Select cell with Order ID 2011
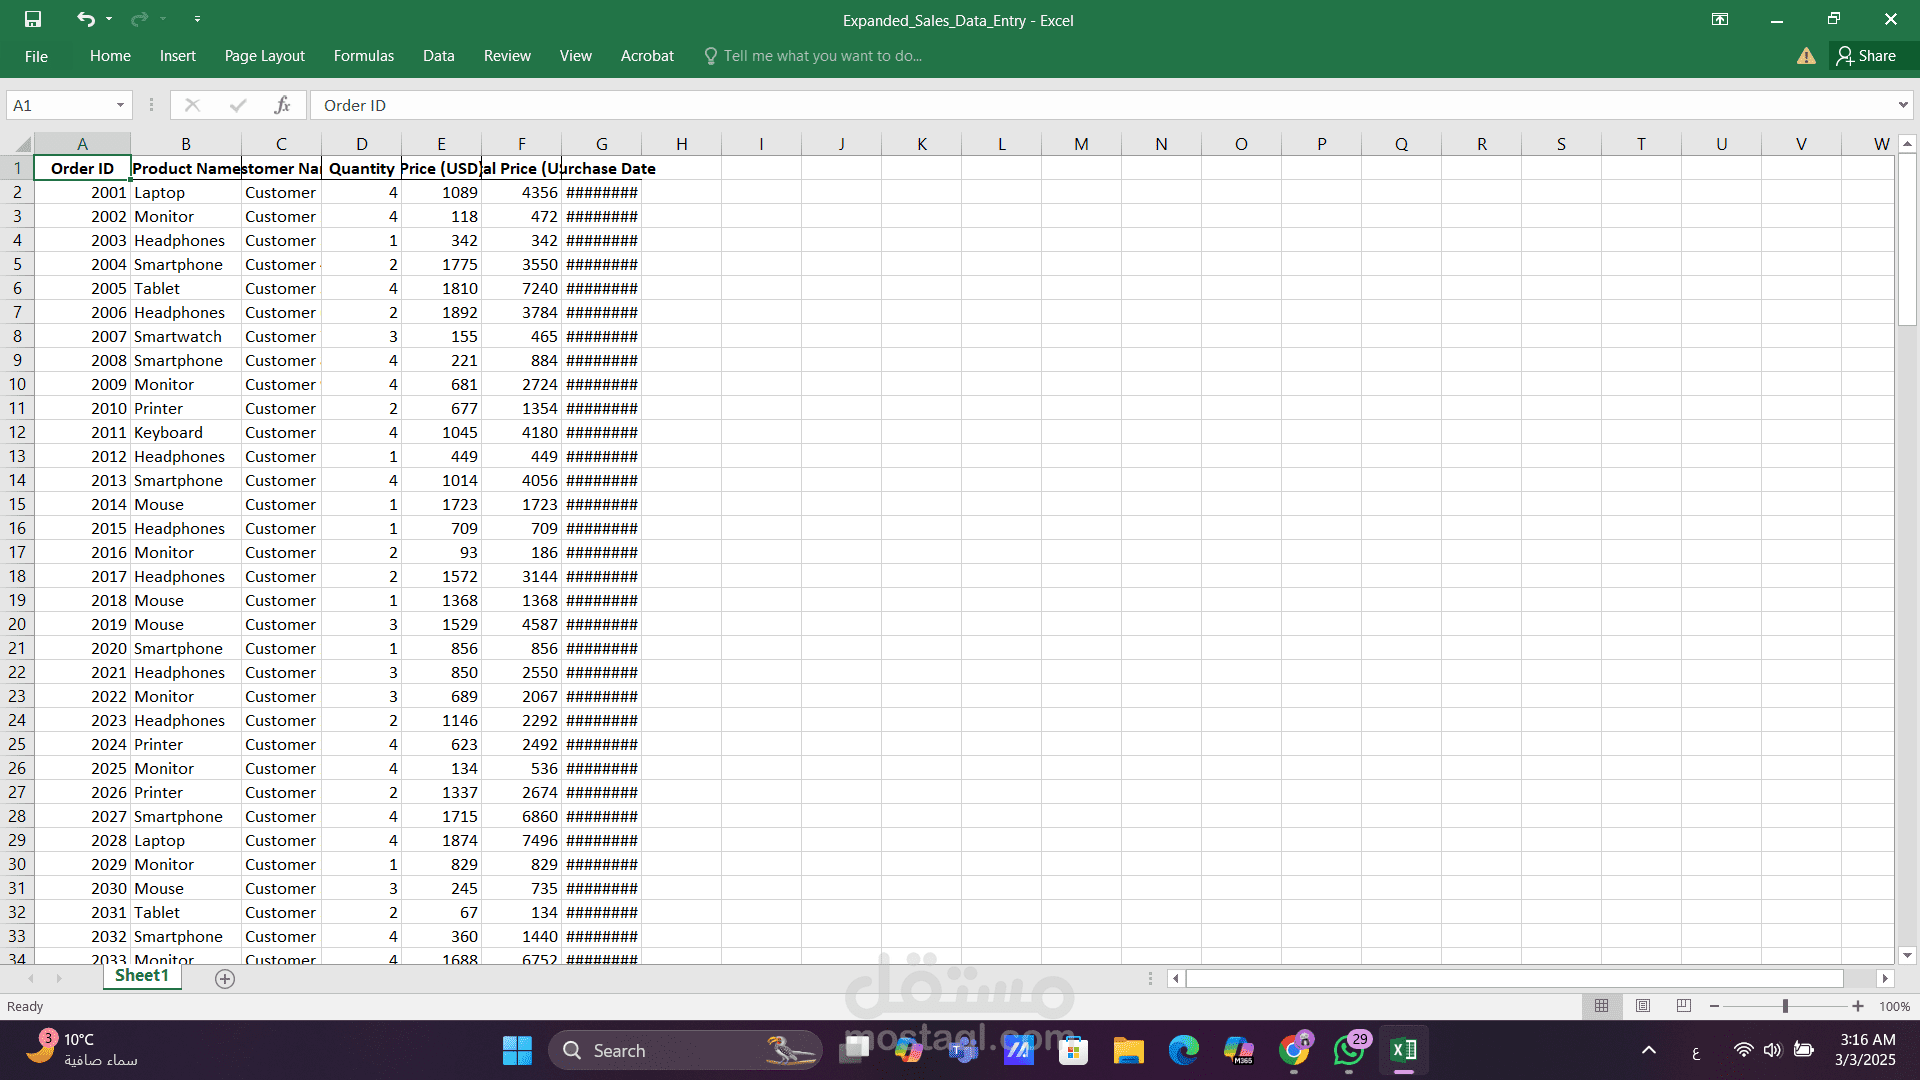This screenshot has width=1920, height=1080. click(82, 432)
